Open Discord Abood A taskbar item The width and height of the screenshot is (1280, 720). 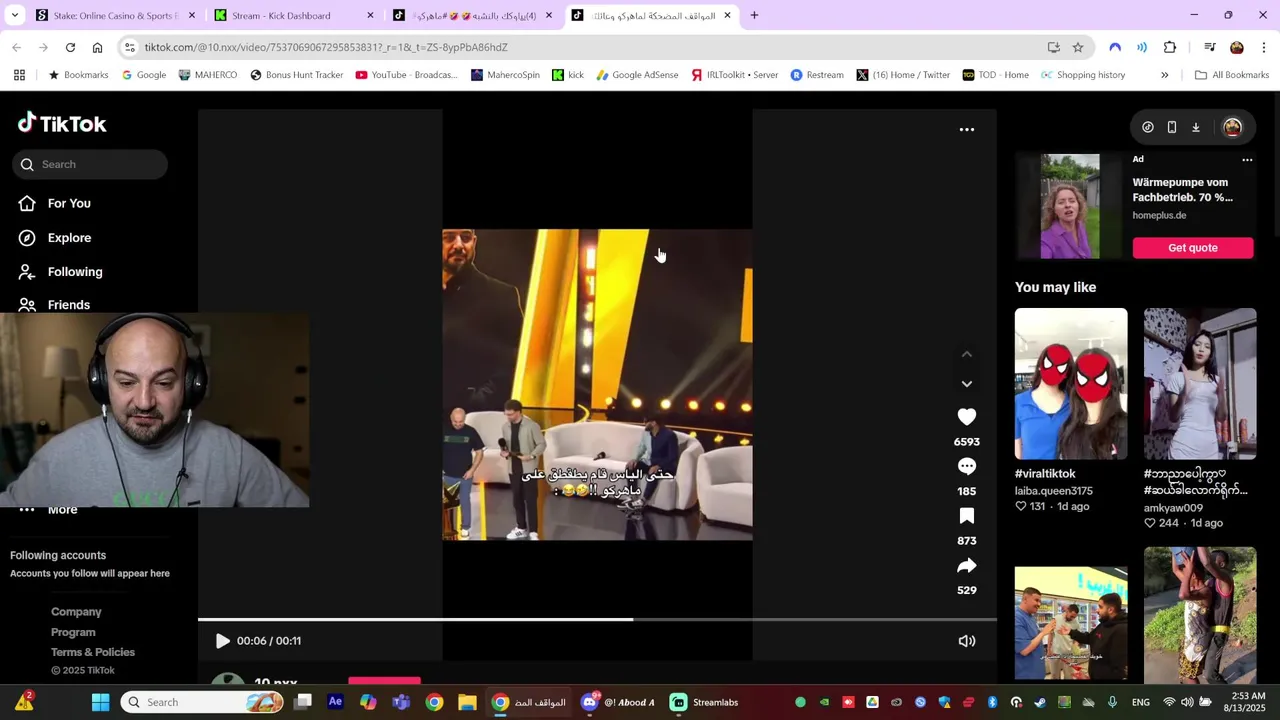[x=618, y=702]
